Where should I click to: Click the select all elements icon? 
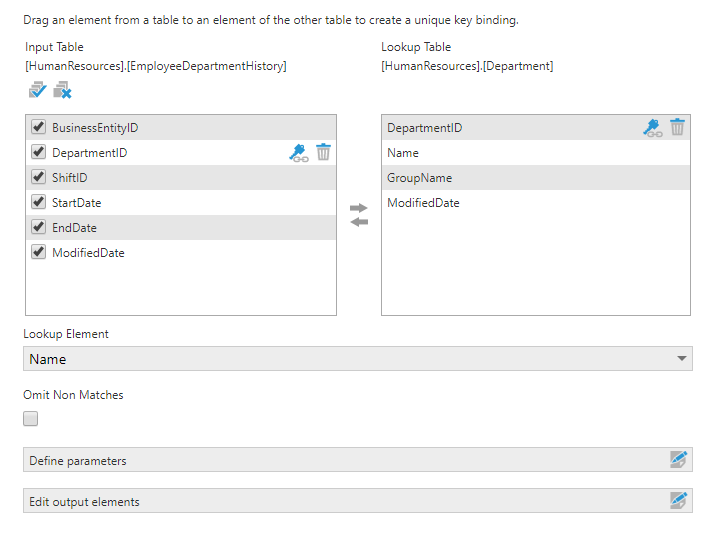37,91
